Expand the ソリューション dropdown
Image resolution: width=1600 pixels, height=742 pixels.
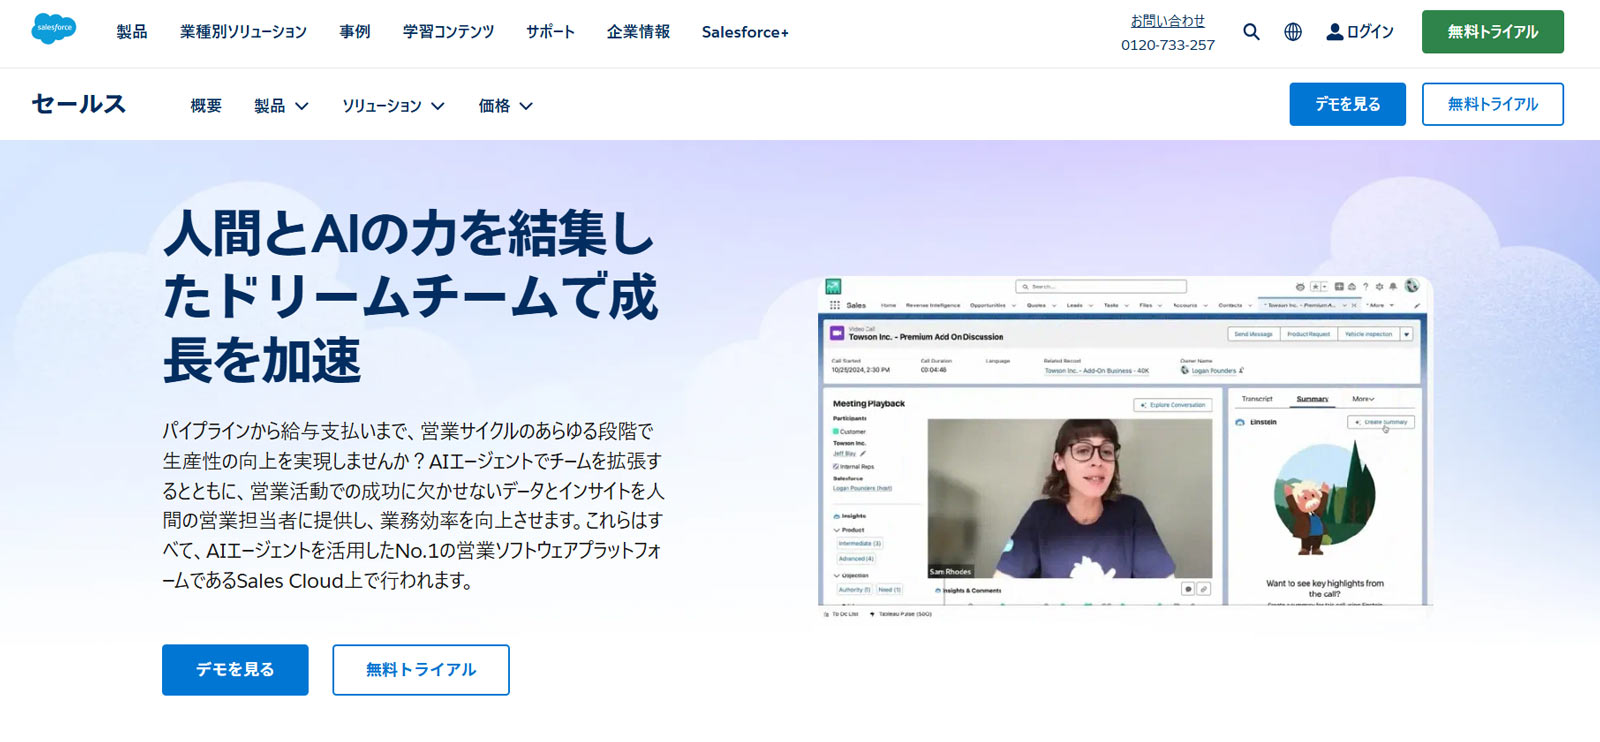393,106
